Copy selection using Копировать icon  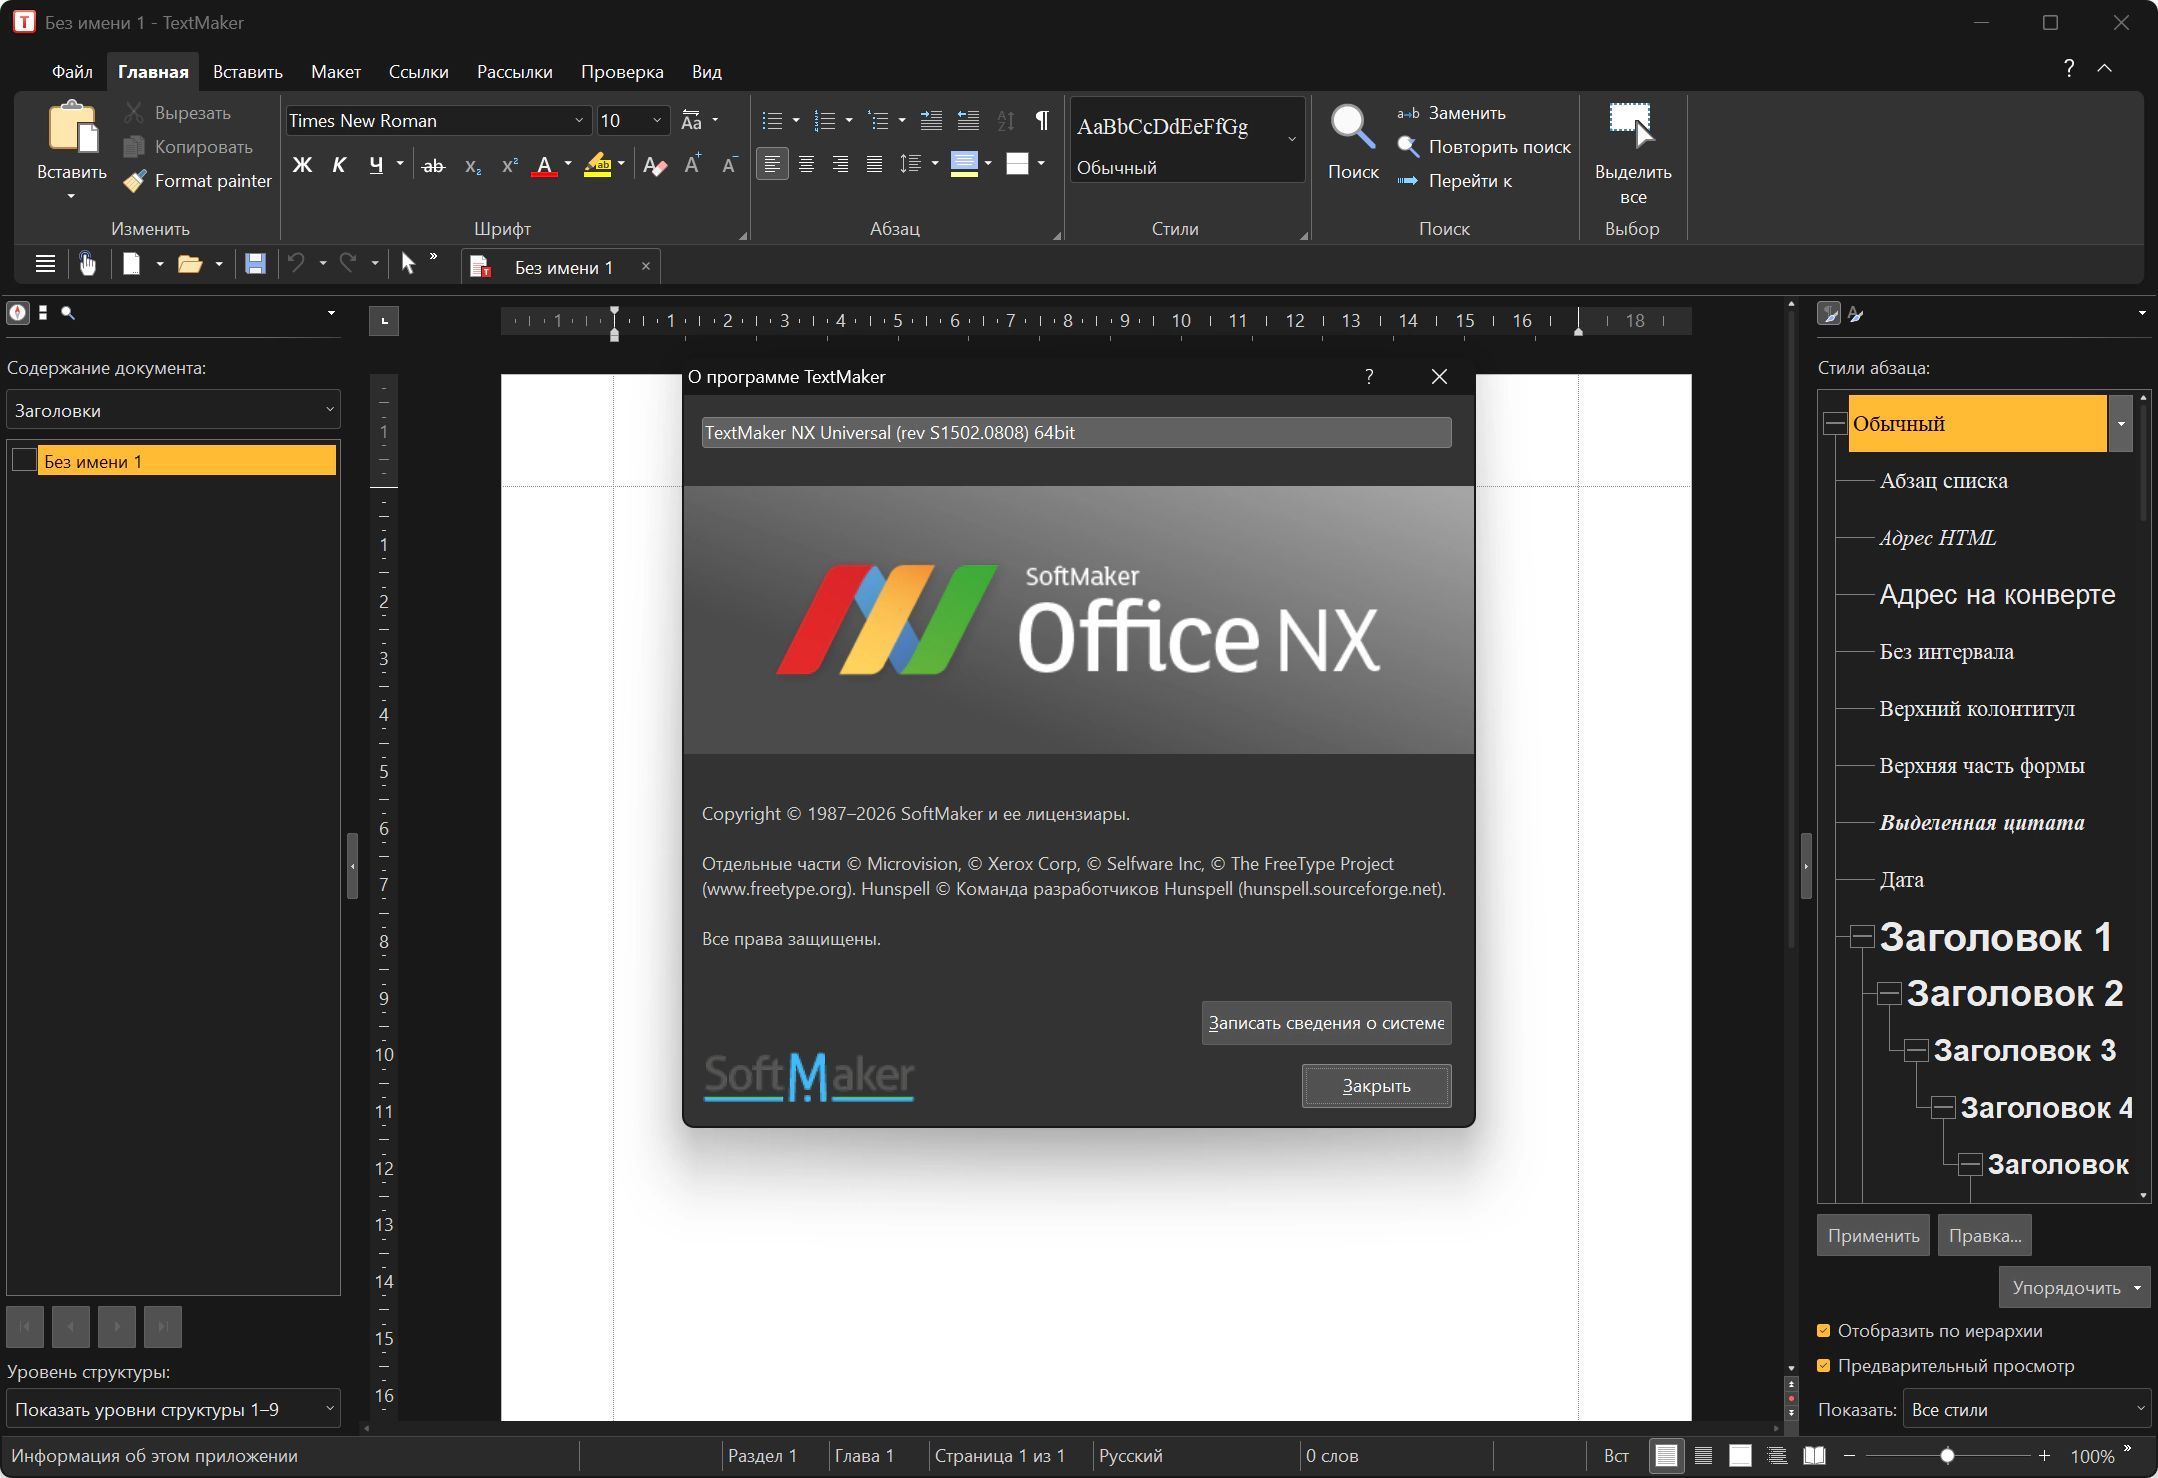[134, 147]
